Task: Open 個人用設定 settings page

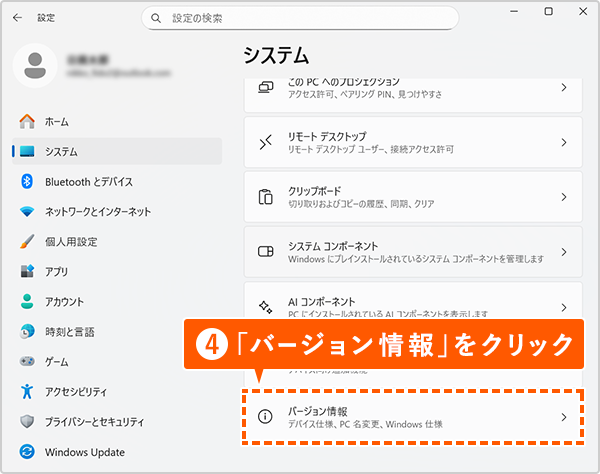Action: pyautogui.click(x=70, y=242)
